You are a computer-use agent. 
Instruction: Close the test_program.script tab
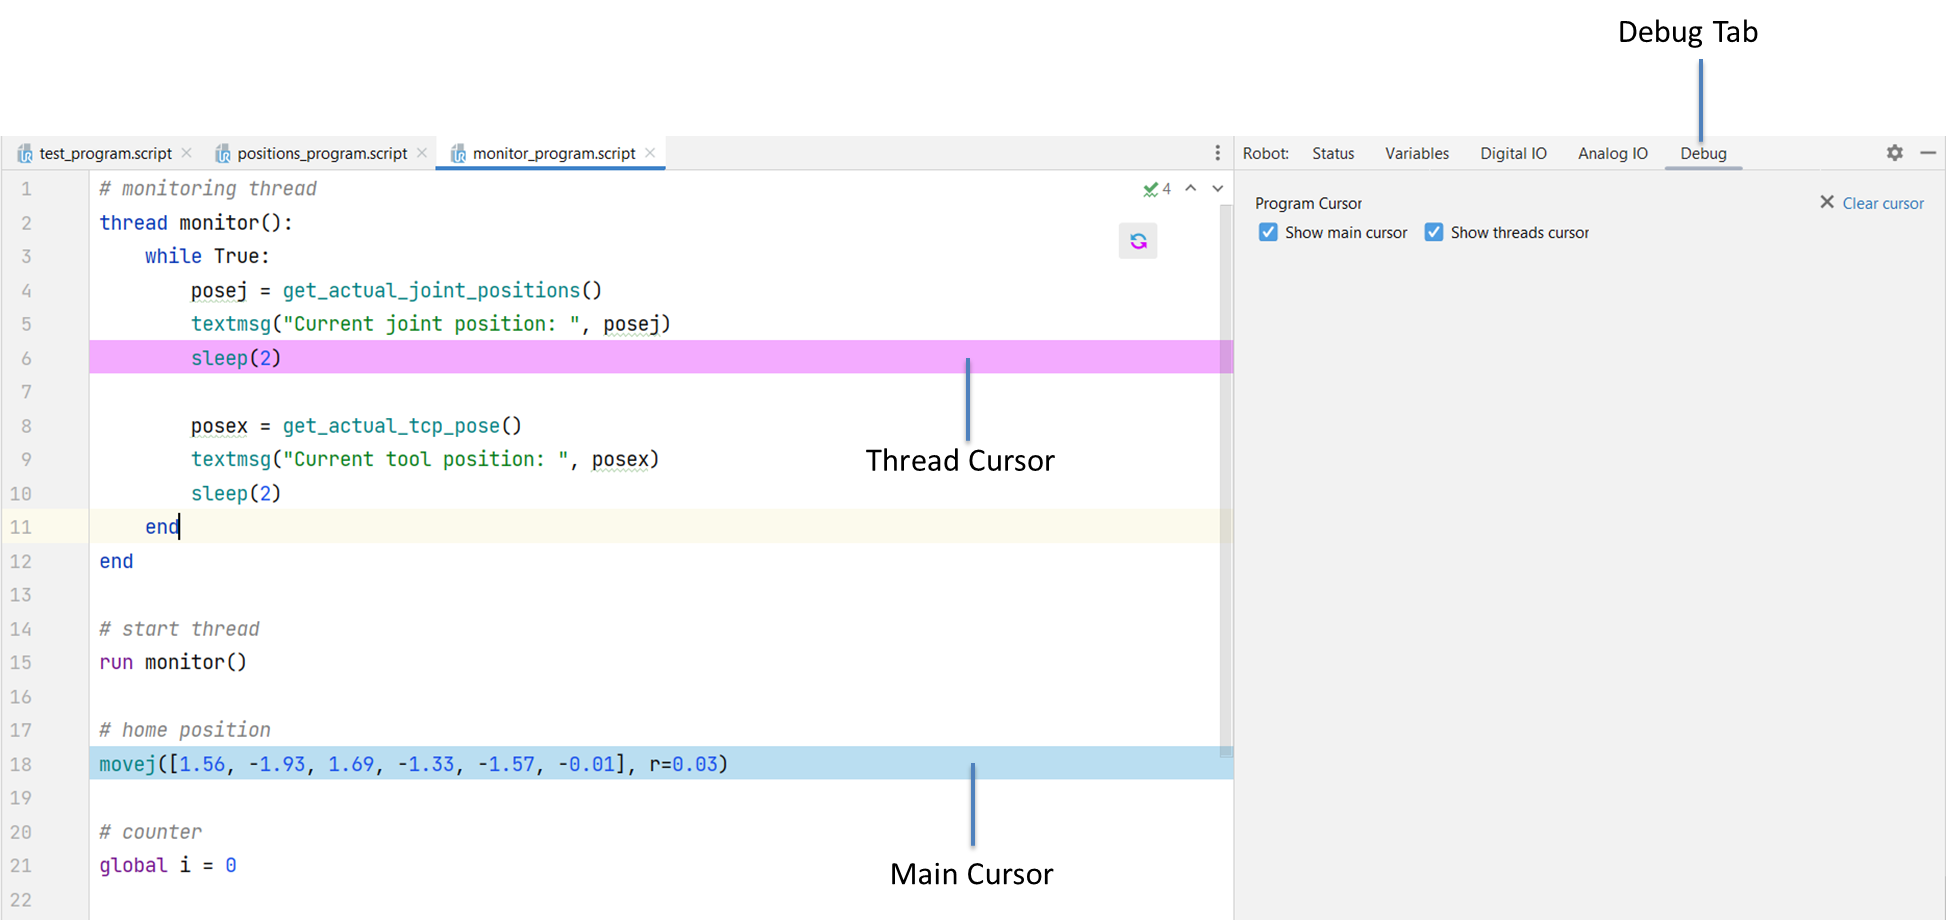187,153
